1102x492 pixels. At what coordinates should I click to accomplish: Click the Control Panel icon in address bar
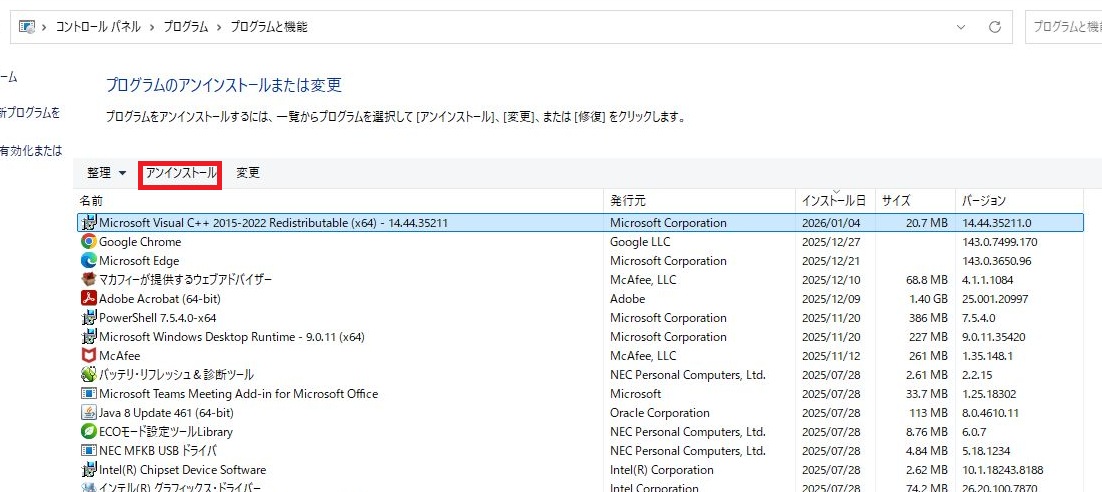coord(27,27)
